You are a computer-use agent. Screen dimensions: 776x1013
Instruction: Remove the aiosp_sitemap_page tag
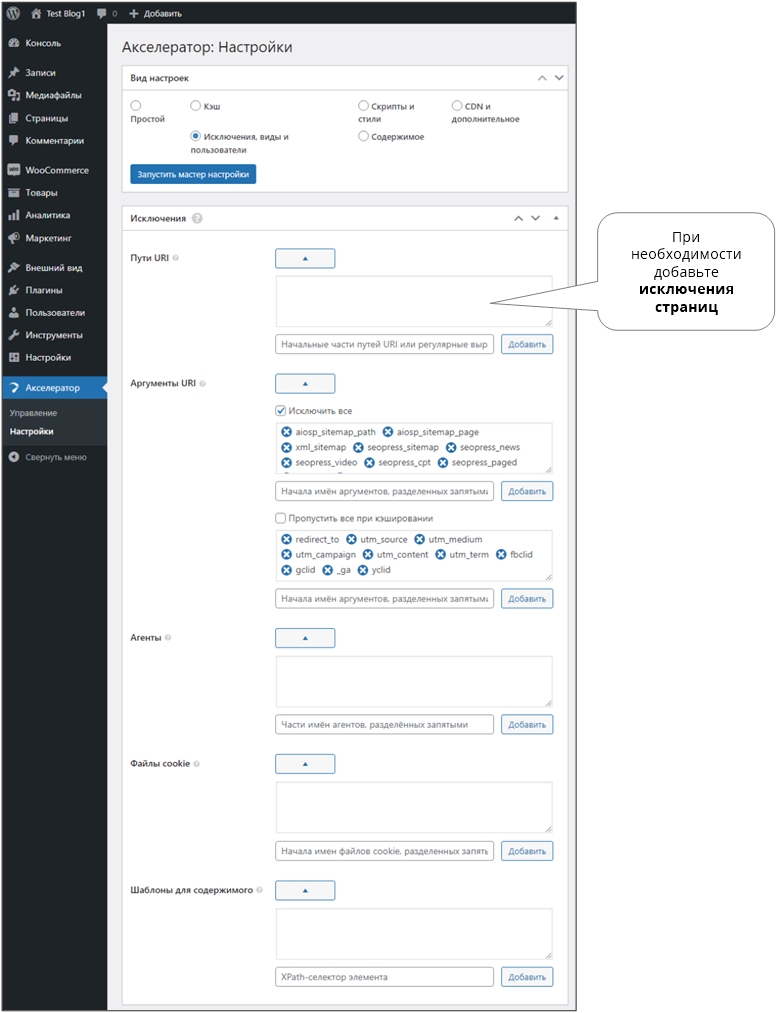pyautogui.click(x=388, y=432)
